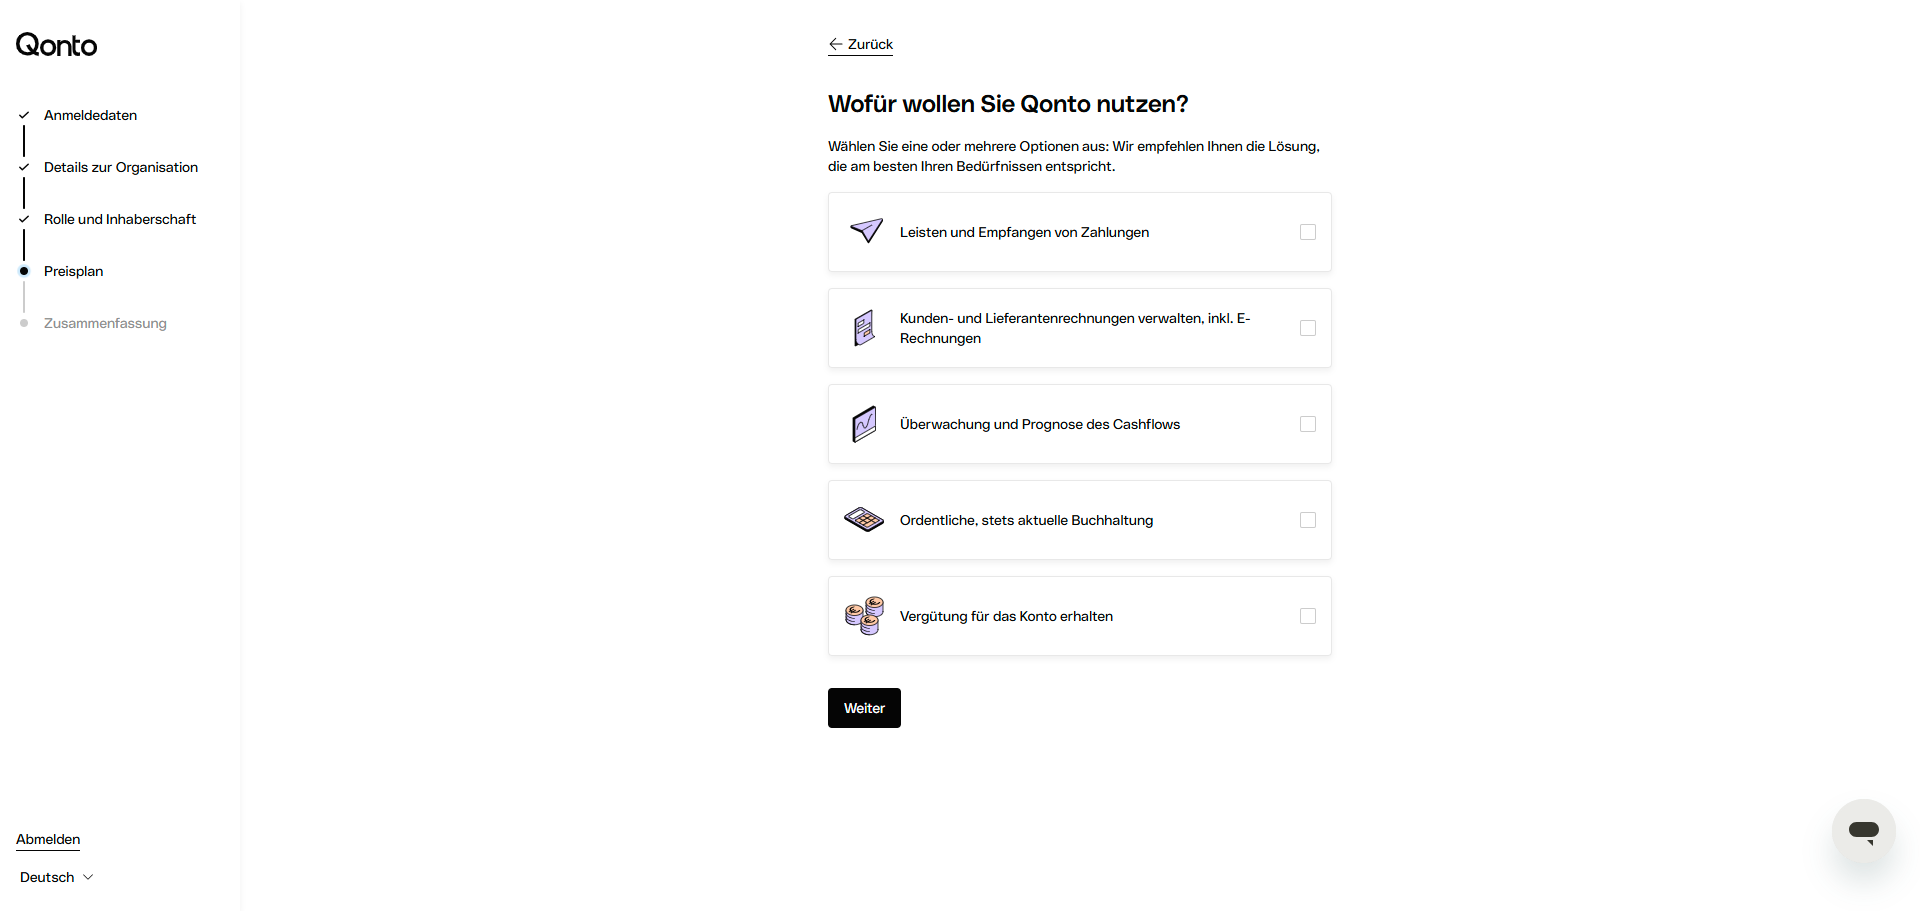This screenshot has height=911, width=1920.
Task: Click the back arrow icon
Action: (x=836, y=44)
